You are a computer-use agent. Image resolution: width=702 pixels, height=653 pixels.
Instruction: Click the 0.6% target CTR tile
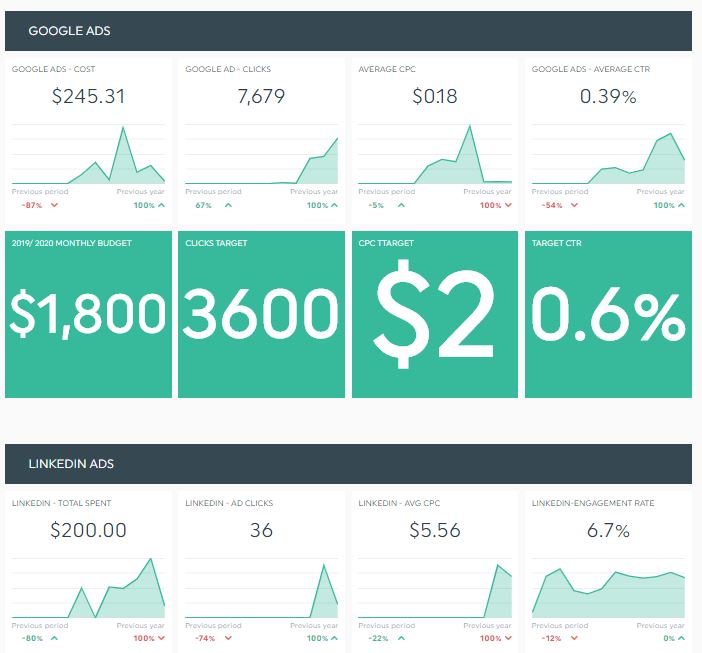point(608,314)
